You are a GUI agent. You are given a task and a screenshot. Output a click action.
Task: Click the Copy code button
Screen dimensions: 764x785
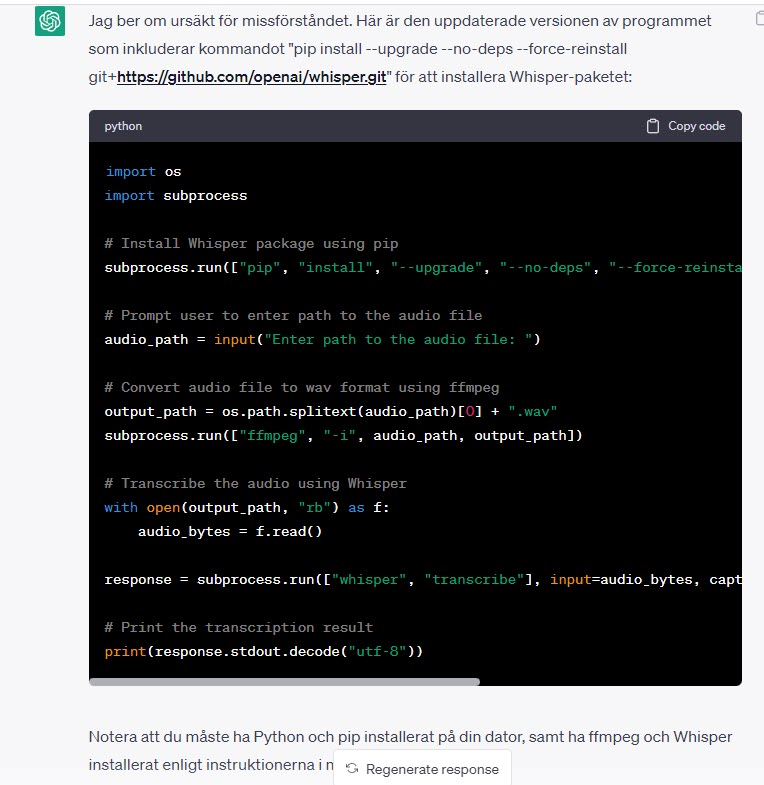[686, 126]
